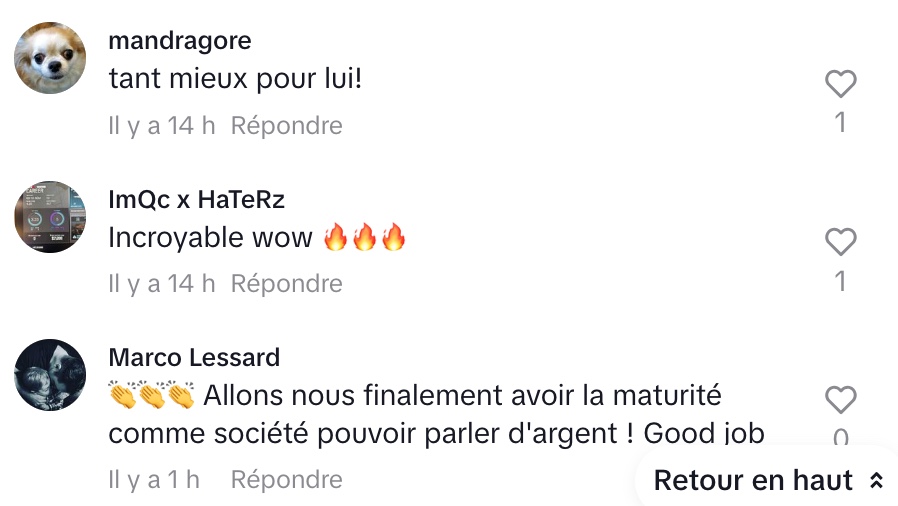Click the 'tant mieux pour lui!' comment text
The height and width of the screenshot is (506, 898).
coord(235,78)
